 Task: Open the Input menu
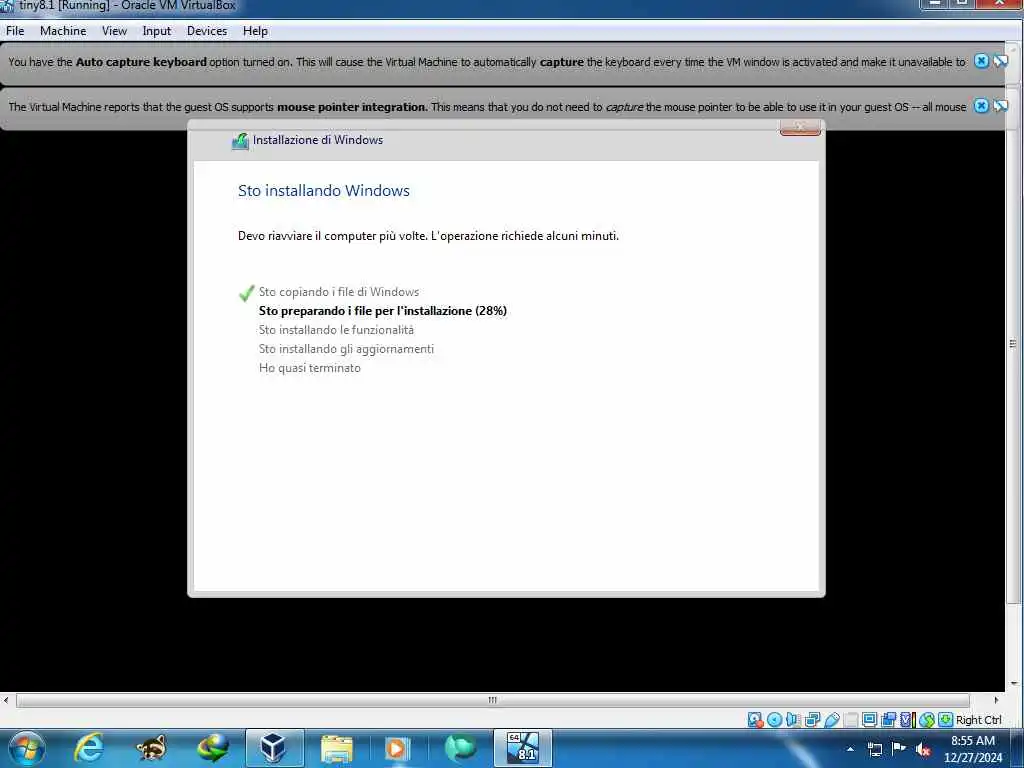(157, 31)
